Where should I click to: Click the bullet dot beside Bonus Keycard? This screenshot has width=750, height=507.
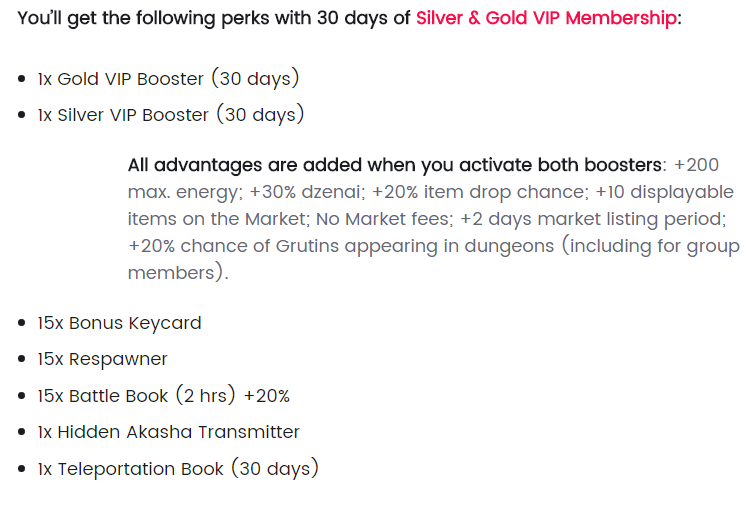(22, 323)
